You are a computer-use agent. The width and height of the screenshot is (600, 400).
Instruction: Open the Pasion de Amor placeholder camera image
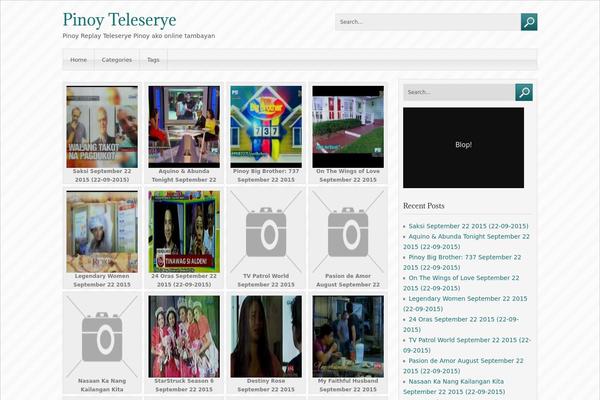pos(348,232)
